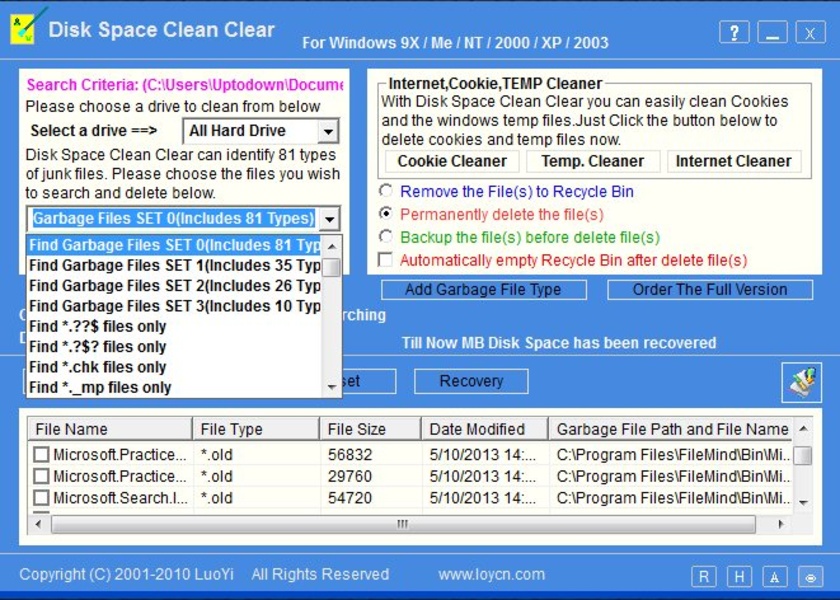Choose Find Garbage Files SET 2 entry

tap(175, 286)
